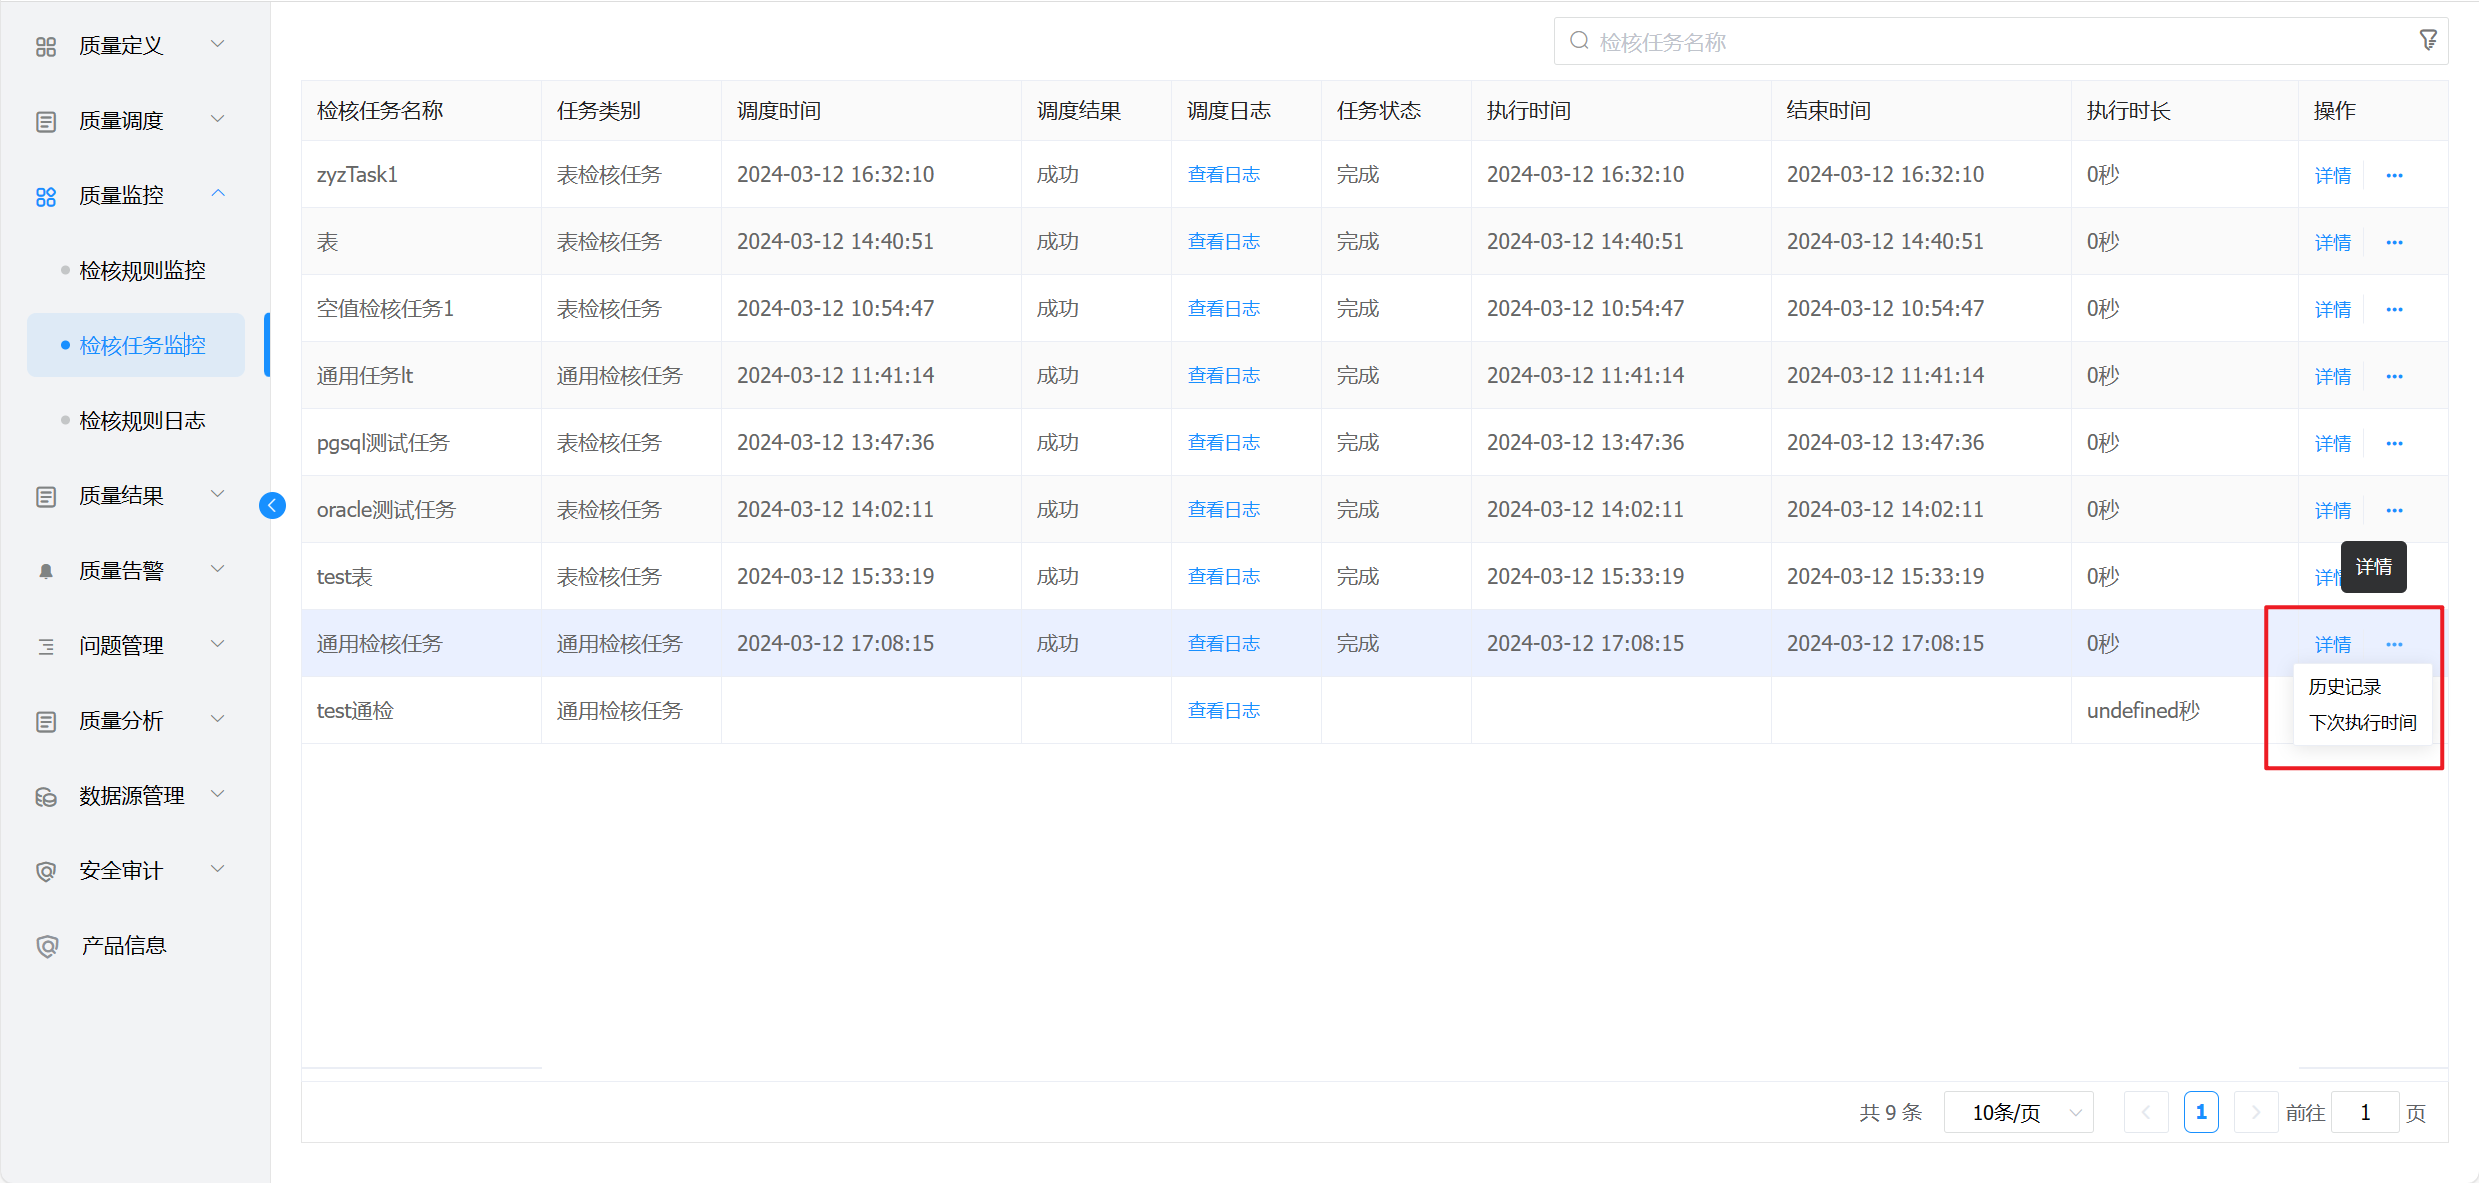
Task: Open the 10条/页 page size dropdown
Action: [2018, 1113]
